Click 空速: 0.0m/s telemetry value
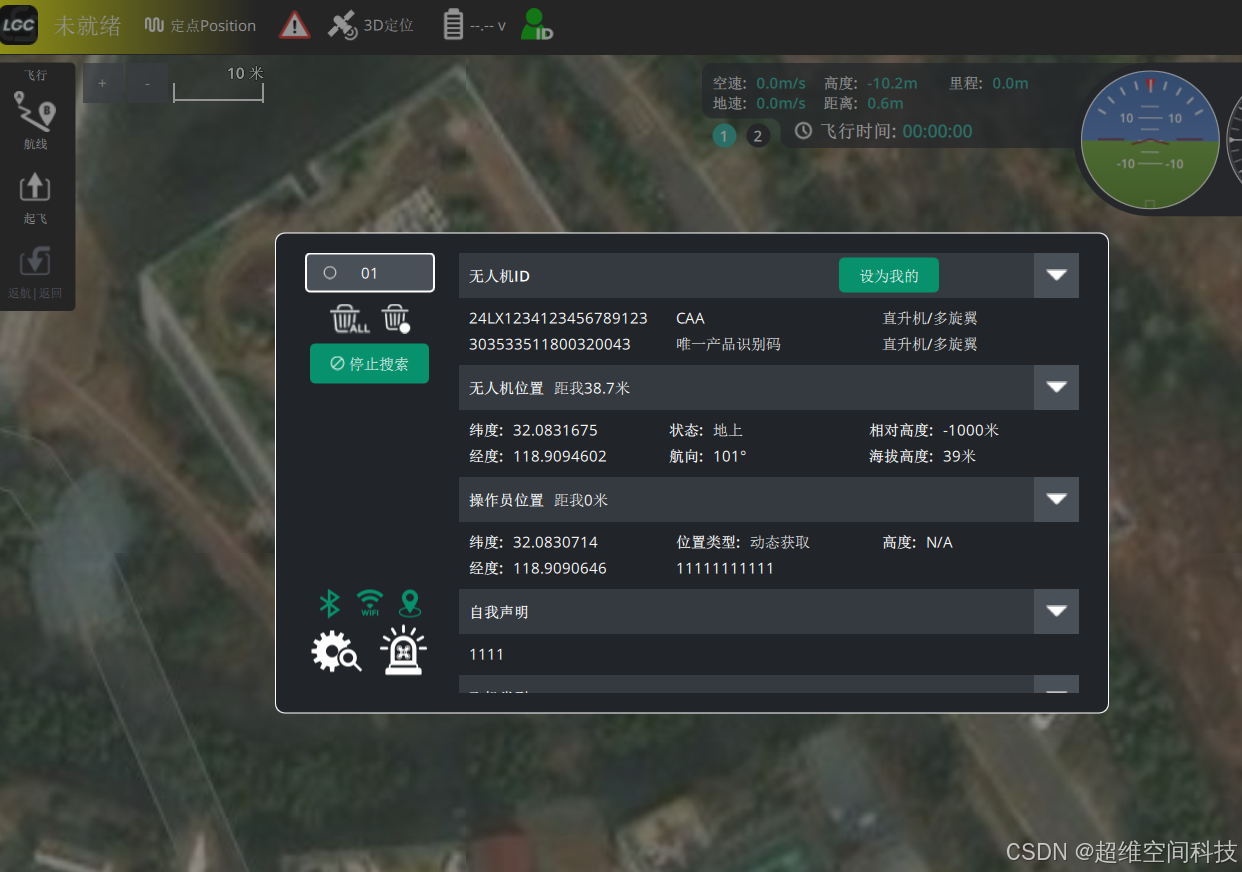Viewport: 1242px width, 872px height. coord(759,83)
